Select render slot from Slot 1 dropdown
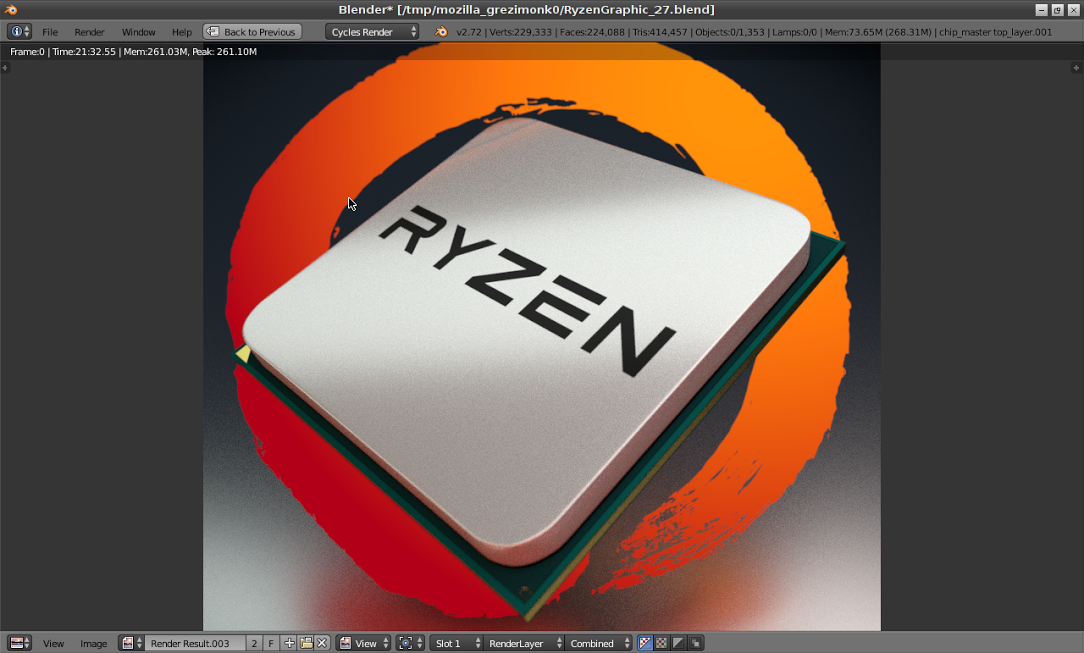The width and height of the screenshot is (1084, 653). pyautogui.click(x=456, y=643)
